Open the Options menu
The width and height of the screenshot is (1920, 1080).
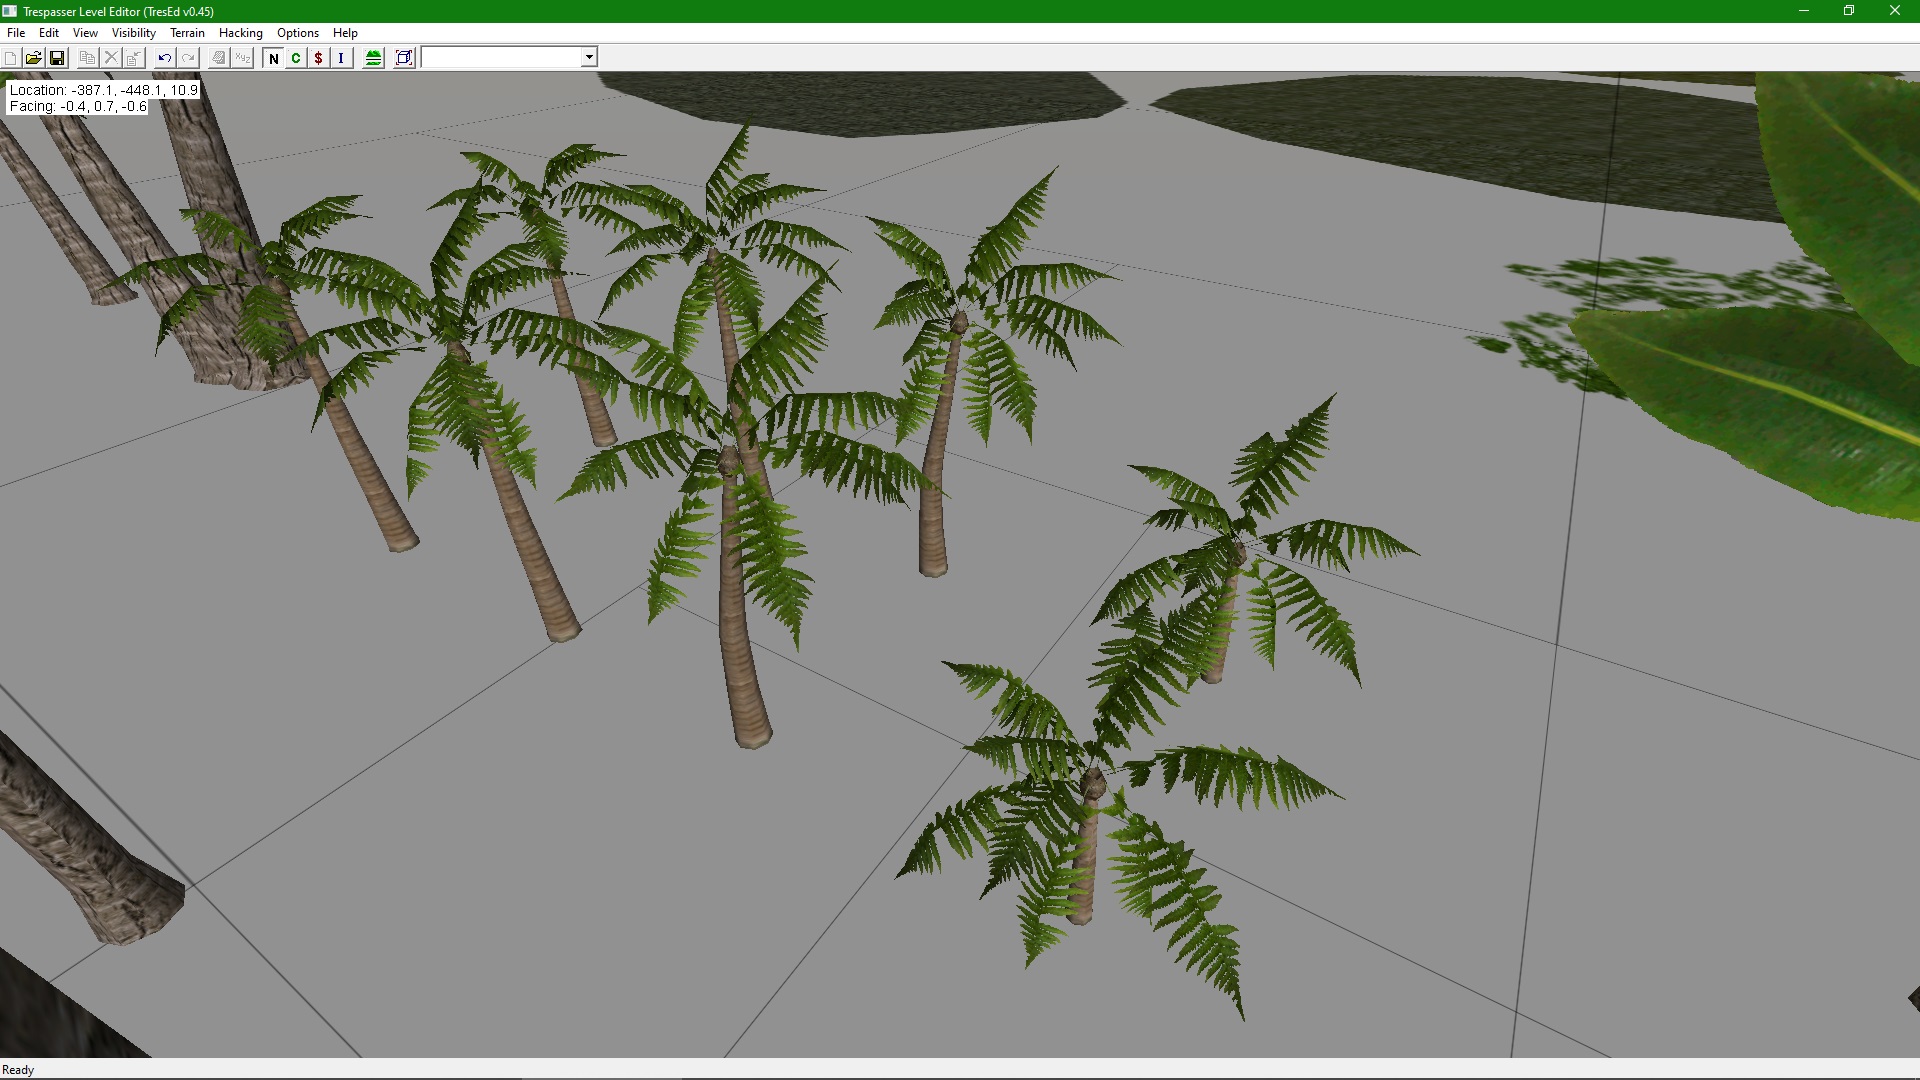point(297,33)
